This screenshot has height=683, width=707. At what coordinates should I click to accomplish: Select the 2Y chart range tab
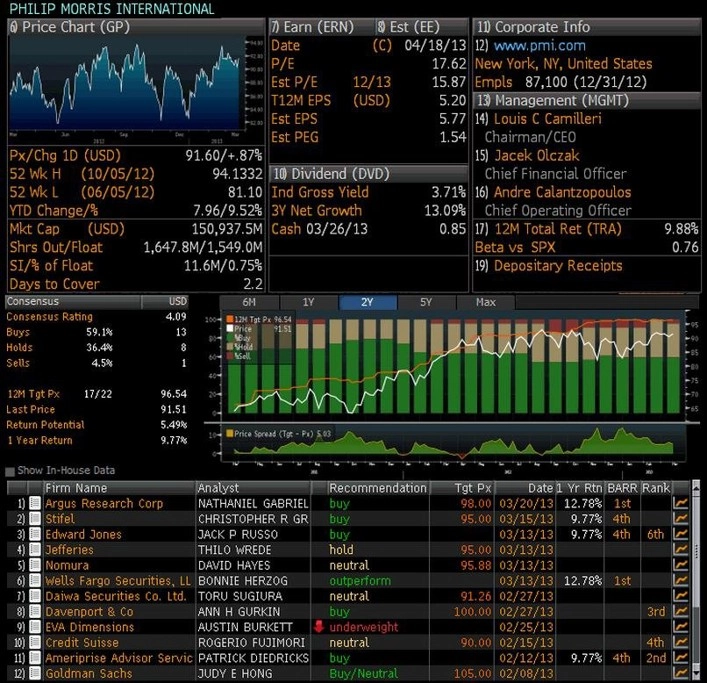pyautogui.click(x=367, y=302)
